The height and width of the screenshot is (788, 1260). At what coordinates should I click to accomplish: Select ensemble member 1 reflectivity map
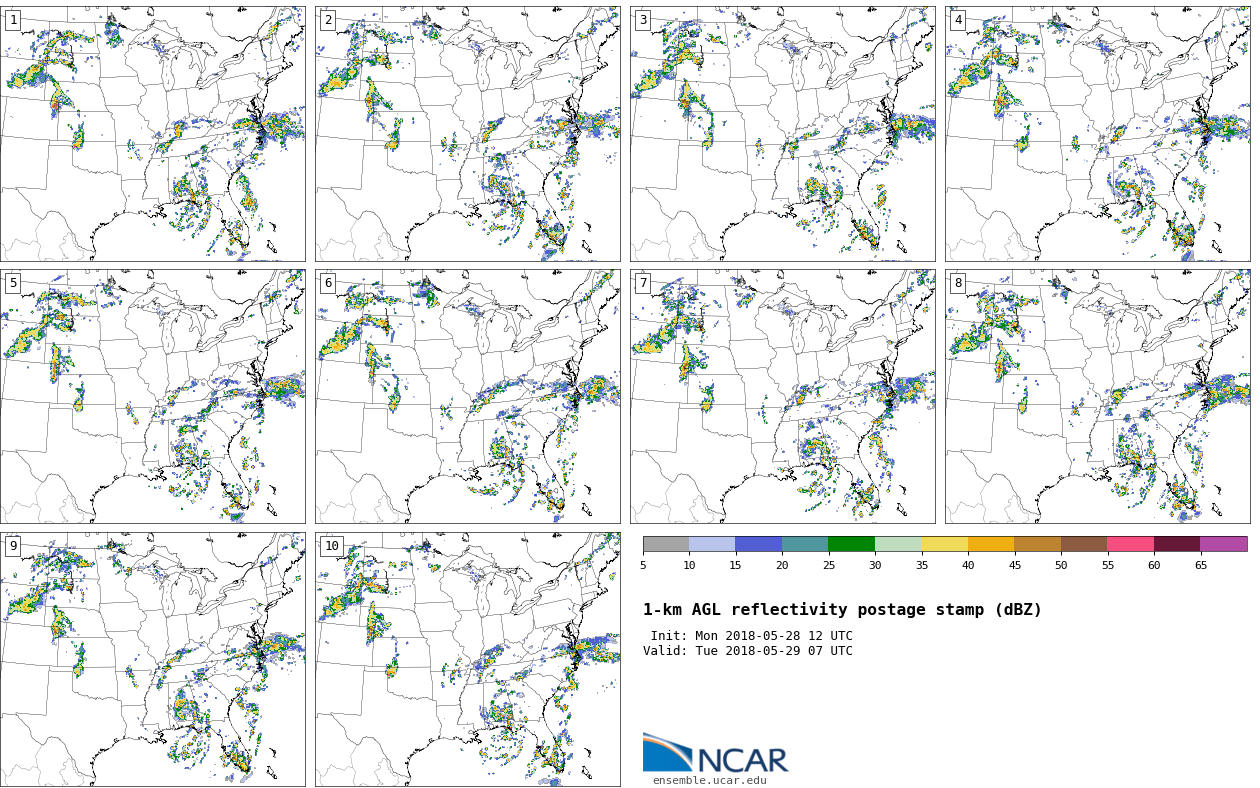tap(153, 134)
